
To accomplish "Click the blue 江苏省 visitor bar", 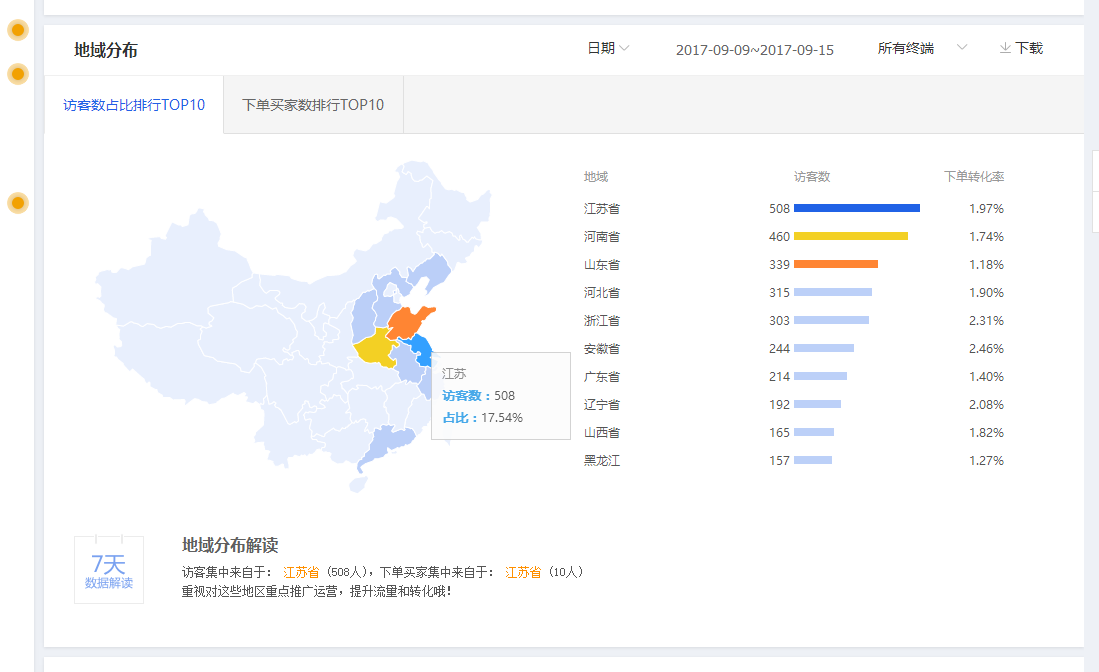I will click(x=856, y=208).
